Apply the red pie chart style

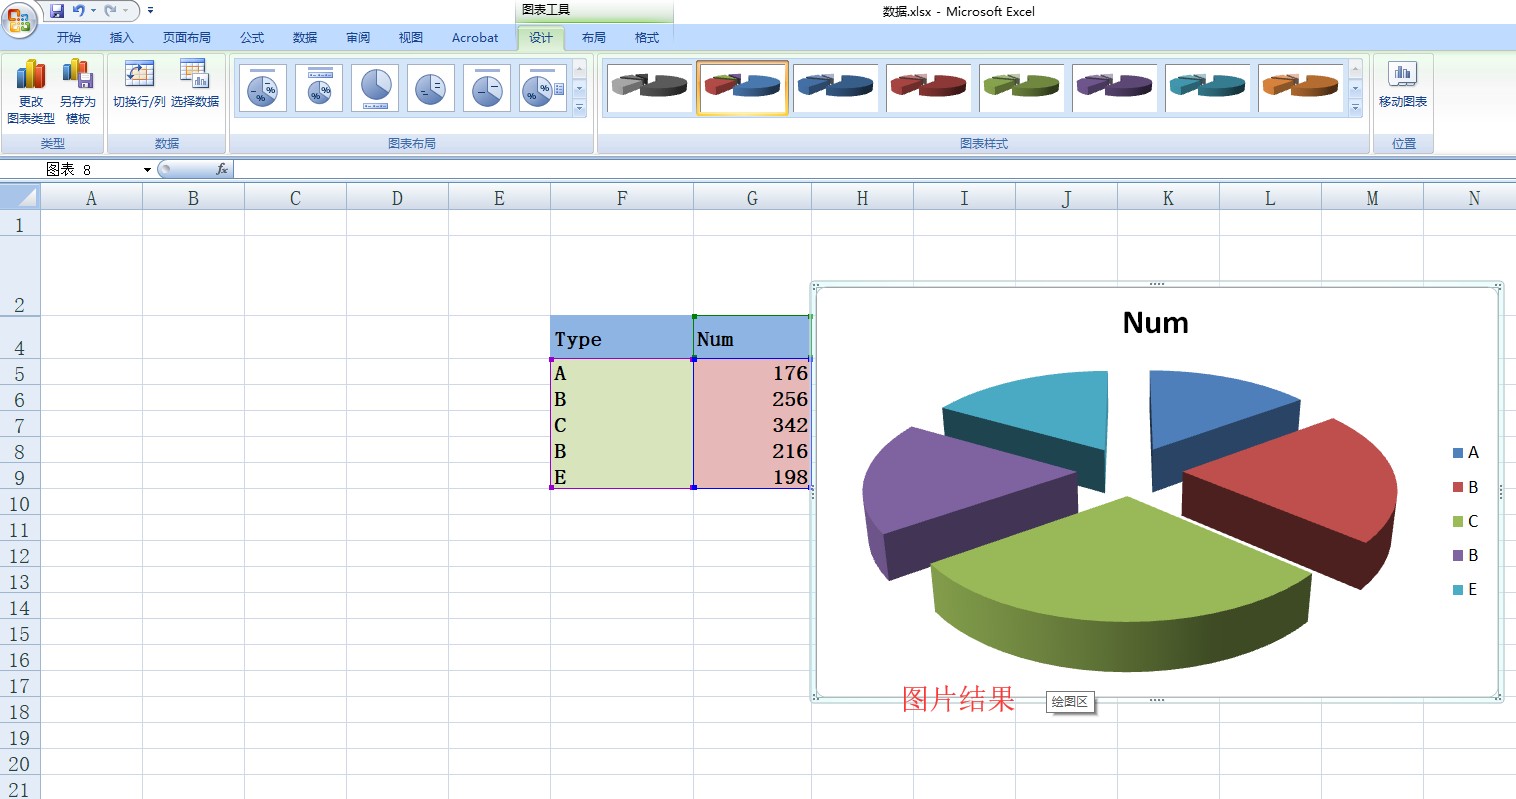(x=929, y=88)
